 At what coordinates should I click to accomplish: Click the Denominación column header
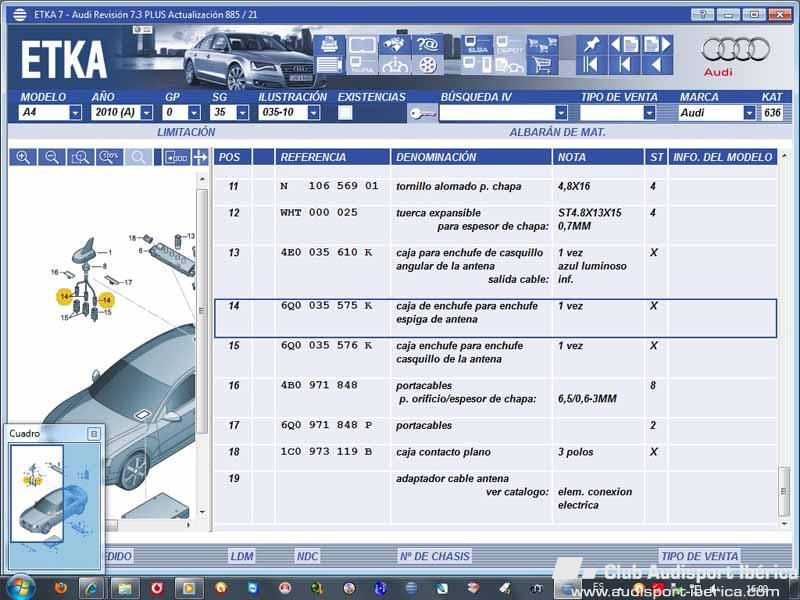pyautogui.click(x=471, y=157)
